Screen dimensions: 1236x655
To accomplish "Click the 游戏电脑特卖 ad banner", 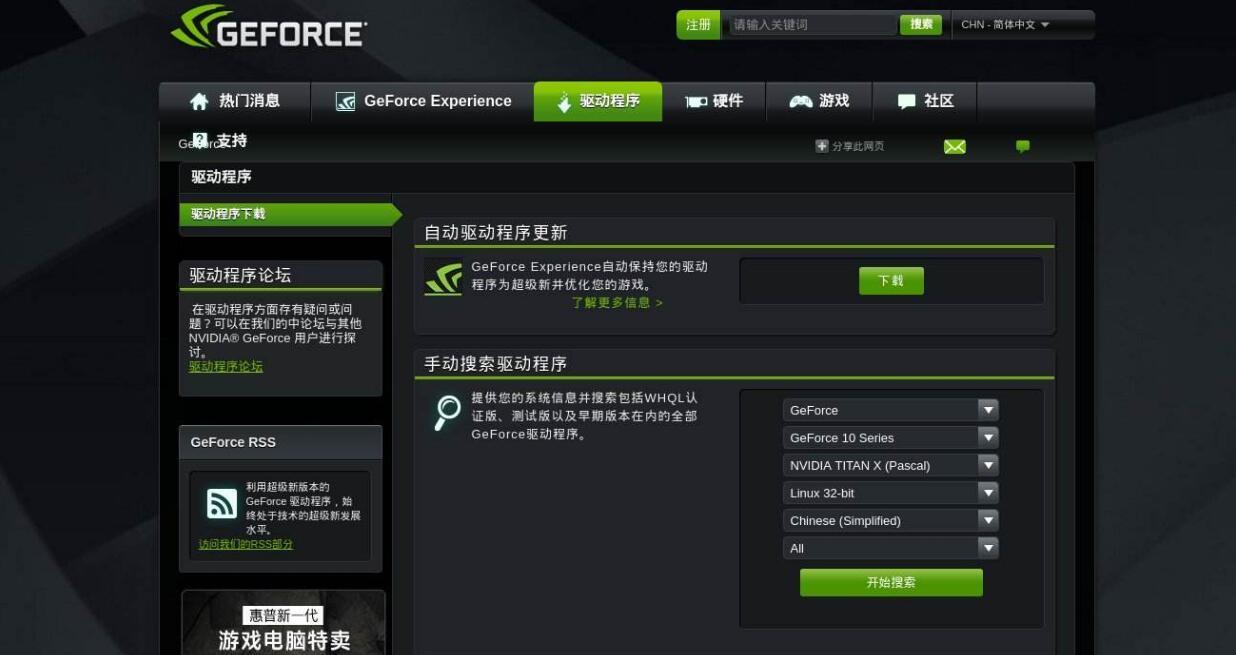I will (x=284, y=622).
